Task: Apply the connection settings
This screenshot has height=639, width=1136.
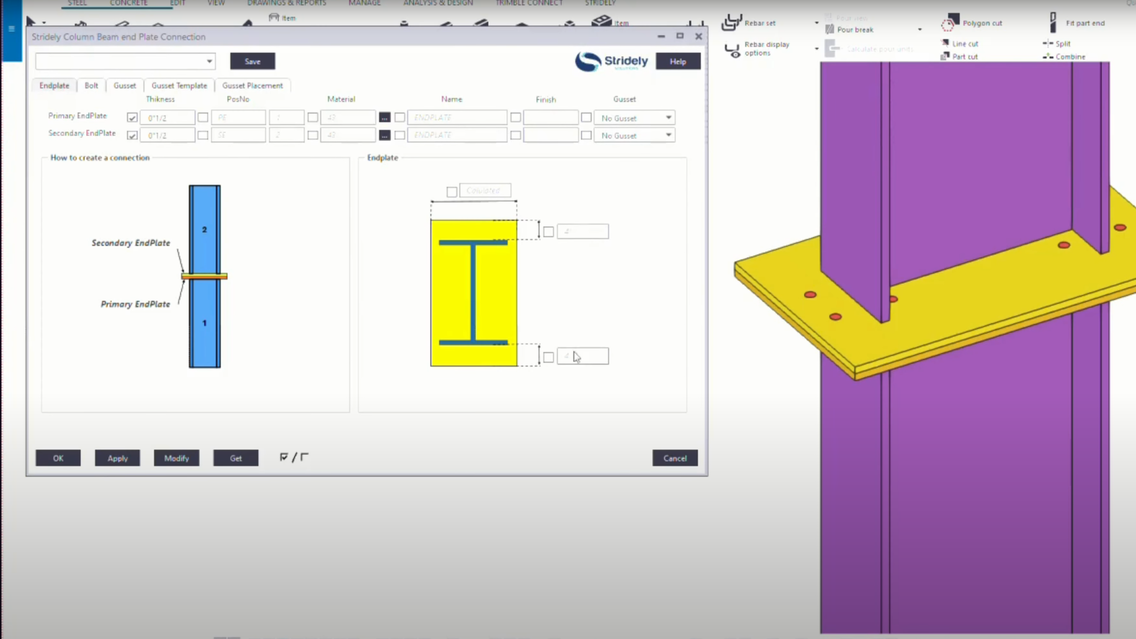Action: [x=117, y=457]
